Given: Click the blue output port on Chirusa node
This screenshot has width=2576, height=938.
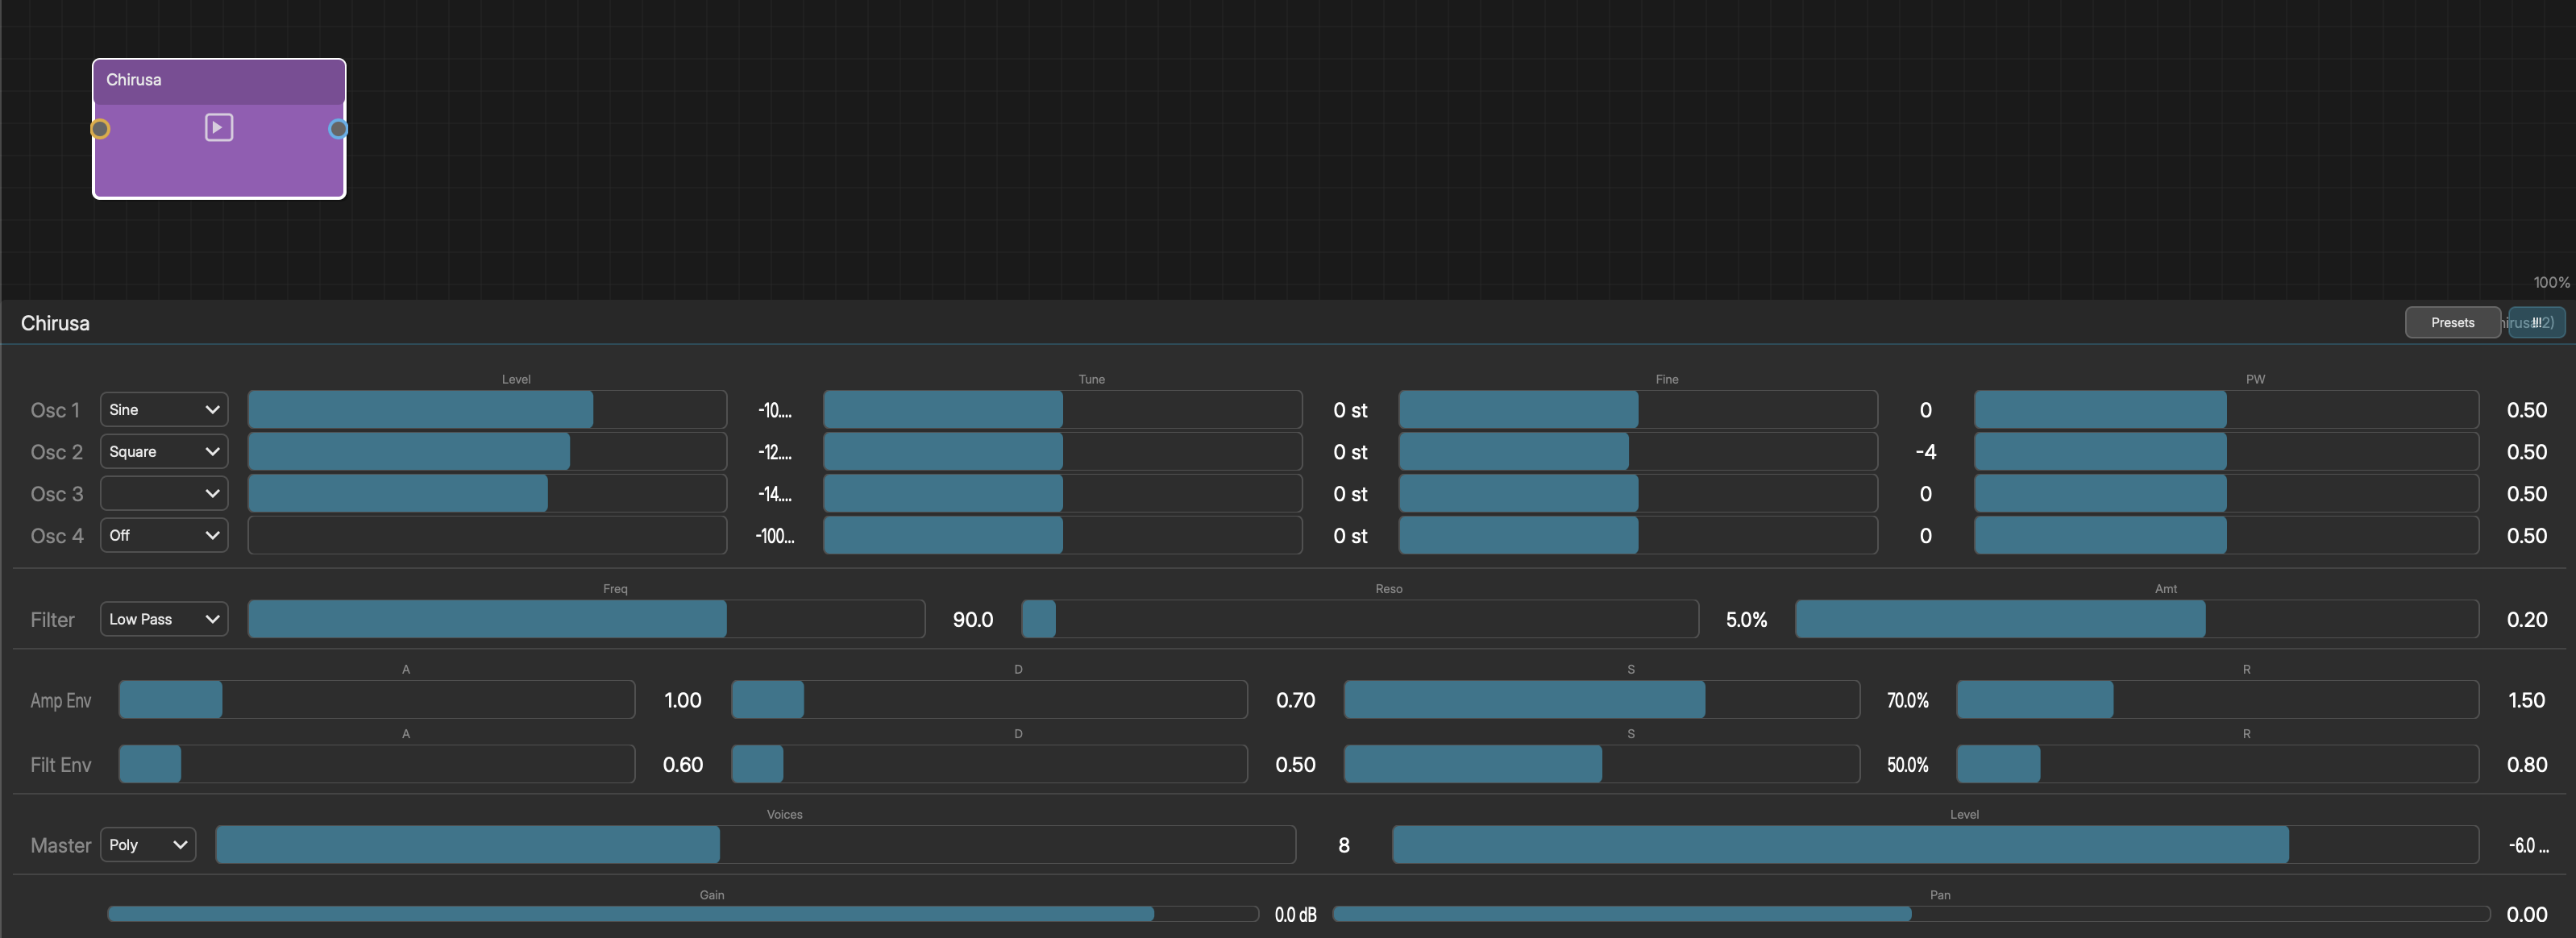Looking at the screenshot, I should tap(338, 129).
